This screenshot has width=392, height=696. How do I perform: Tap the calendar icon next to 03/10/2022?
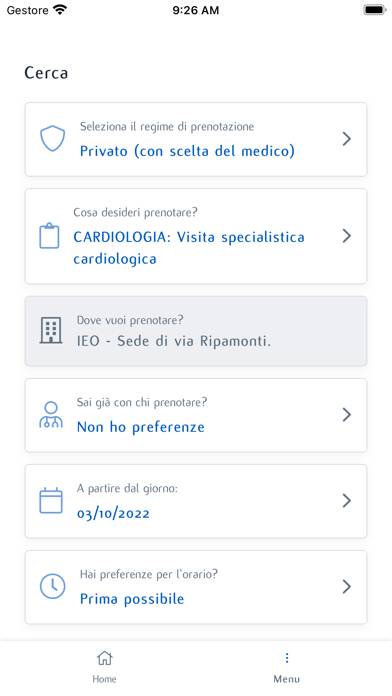51,501
